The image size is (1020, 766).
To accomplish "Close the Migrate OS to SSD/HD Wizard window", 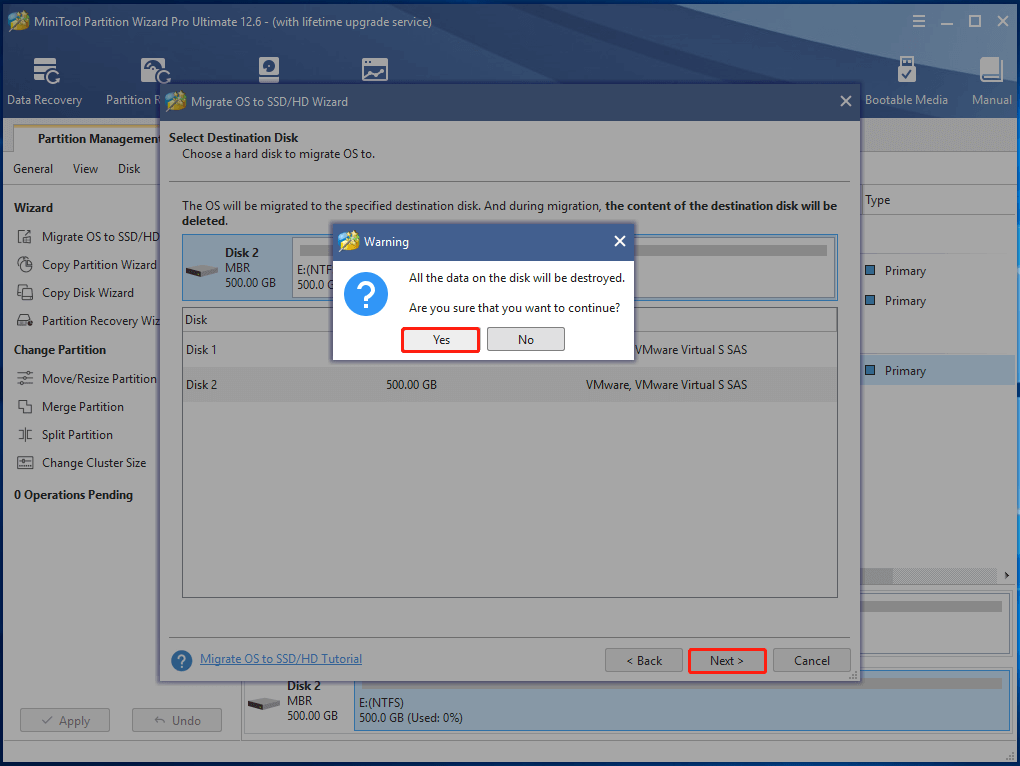I will [x=845, y=101].
